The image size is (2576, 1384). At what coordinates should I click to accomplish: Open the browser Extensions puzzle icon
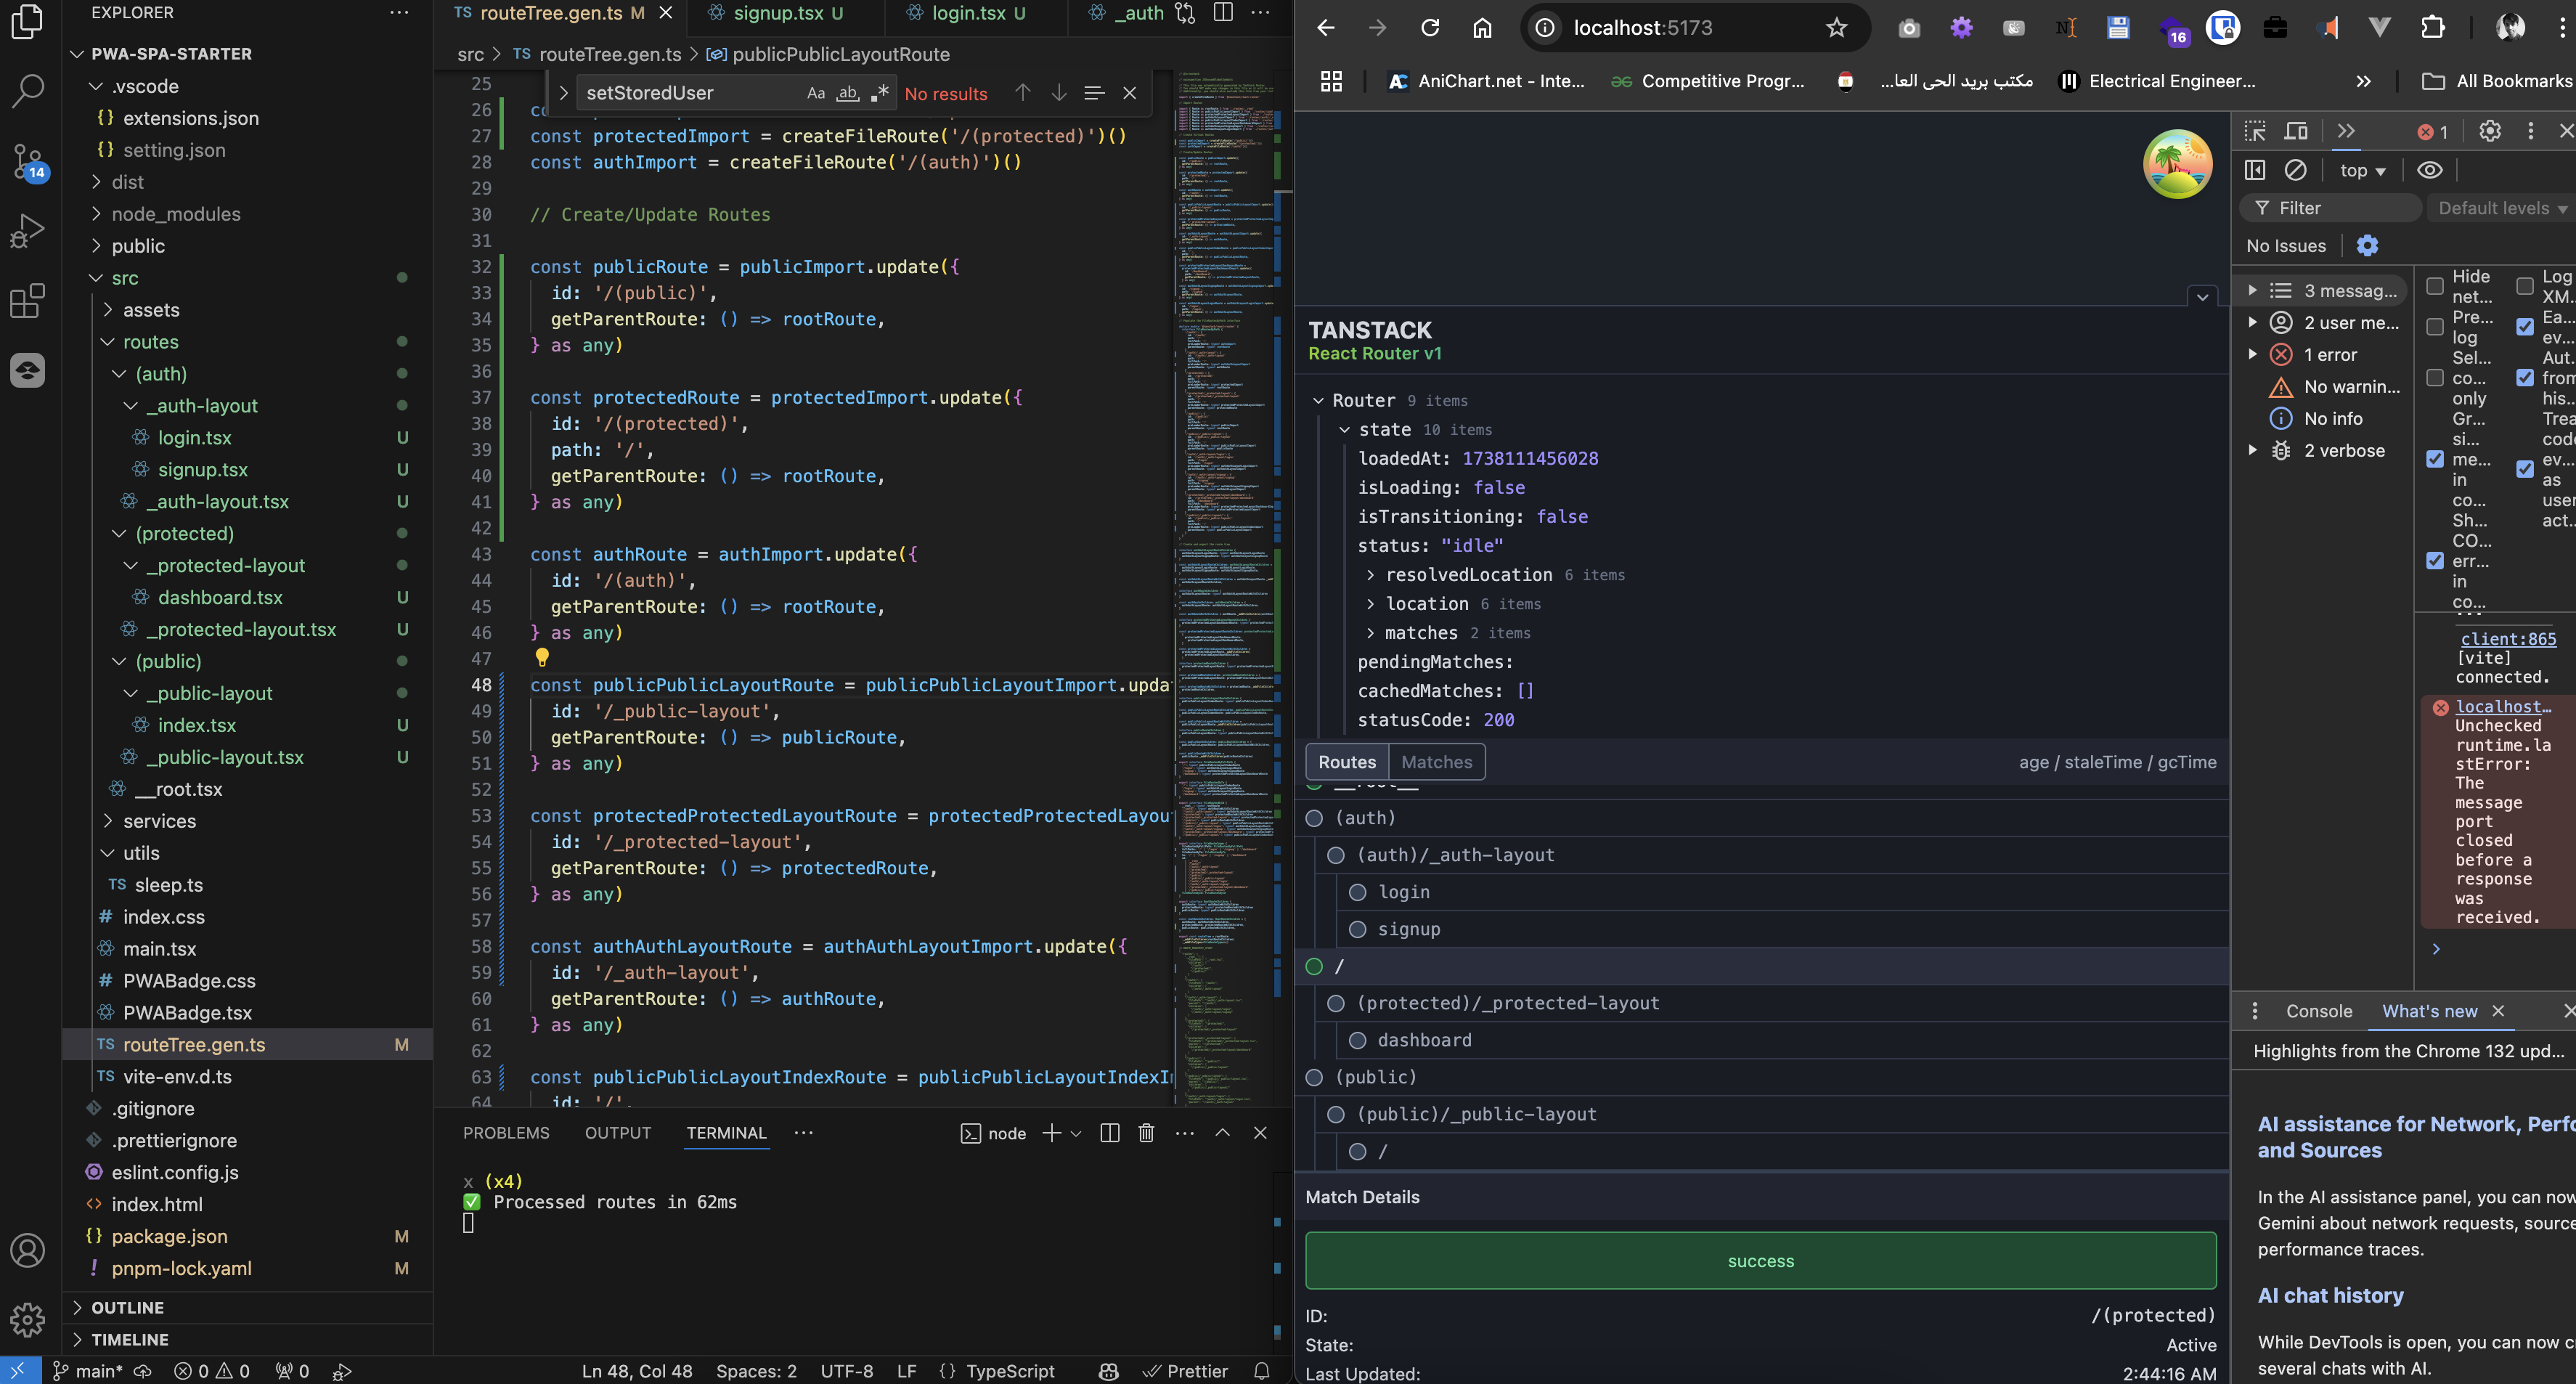[x=2432, y=28]
